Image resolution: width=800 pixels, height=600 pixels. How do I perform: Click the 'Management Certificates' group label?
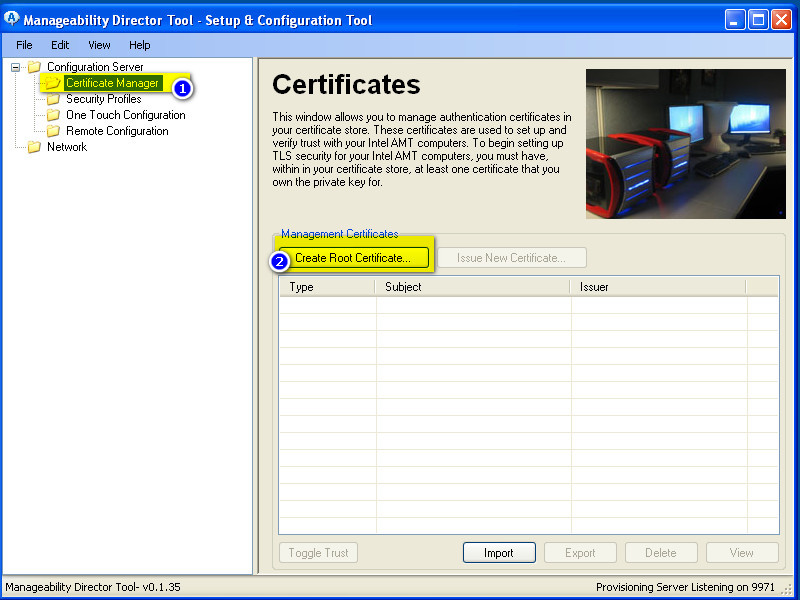[x=340, y=234]
